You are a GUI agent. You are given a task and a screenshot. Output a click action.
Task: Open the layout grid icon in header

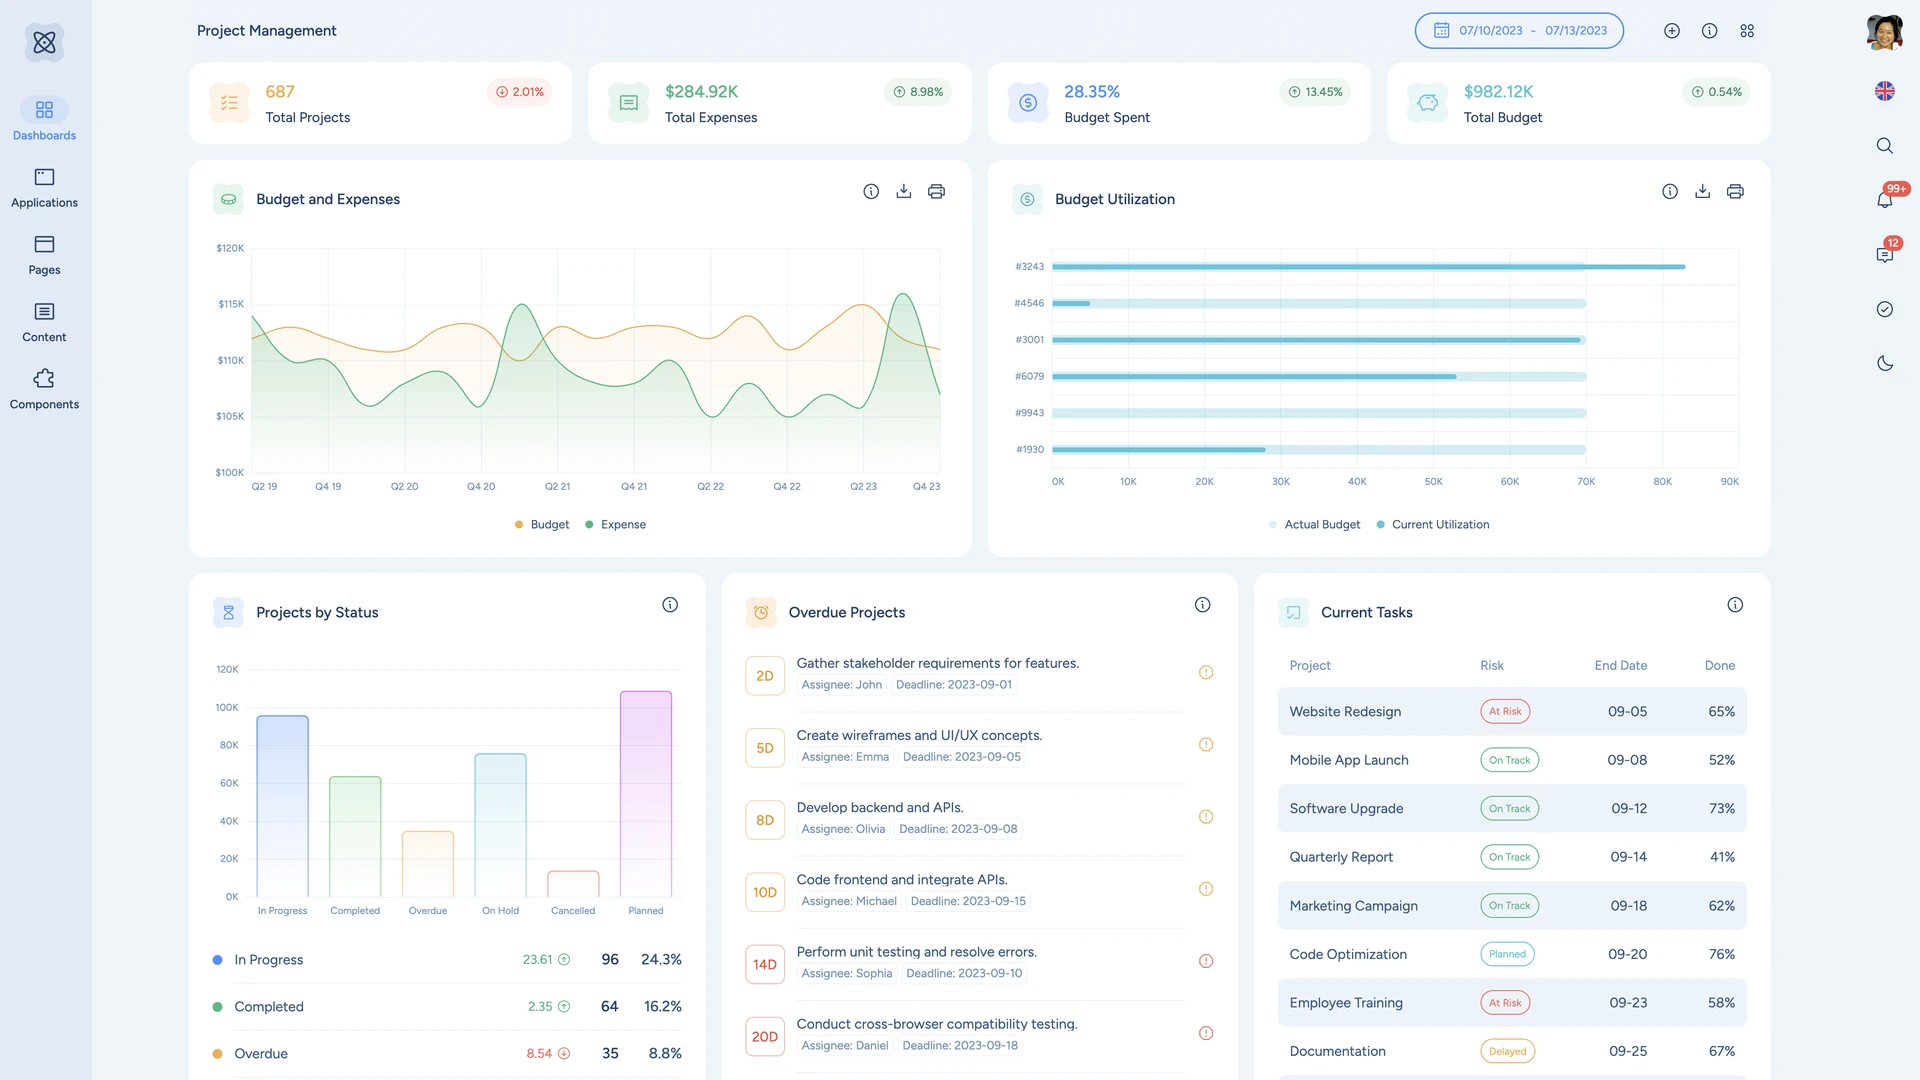1747,31
